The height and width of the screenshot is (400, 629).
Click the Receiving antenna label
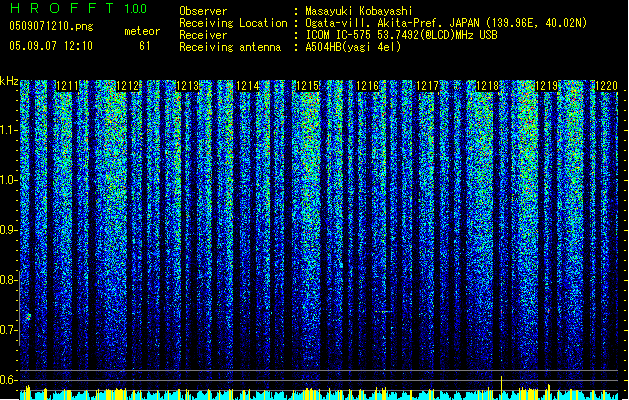[230, 47]
